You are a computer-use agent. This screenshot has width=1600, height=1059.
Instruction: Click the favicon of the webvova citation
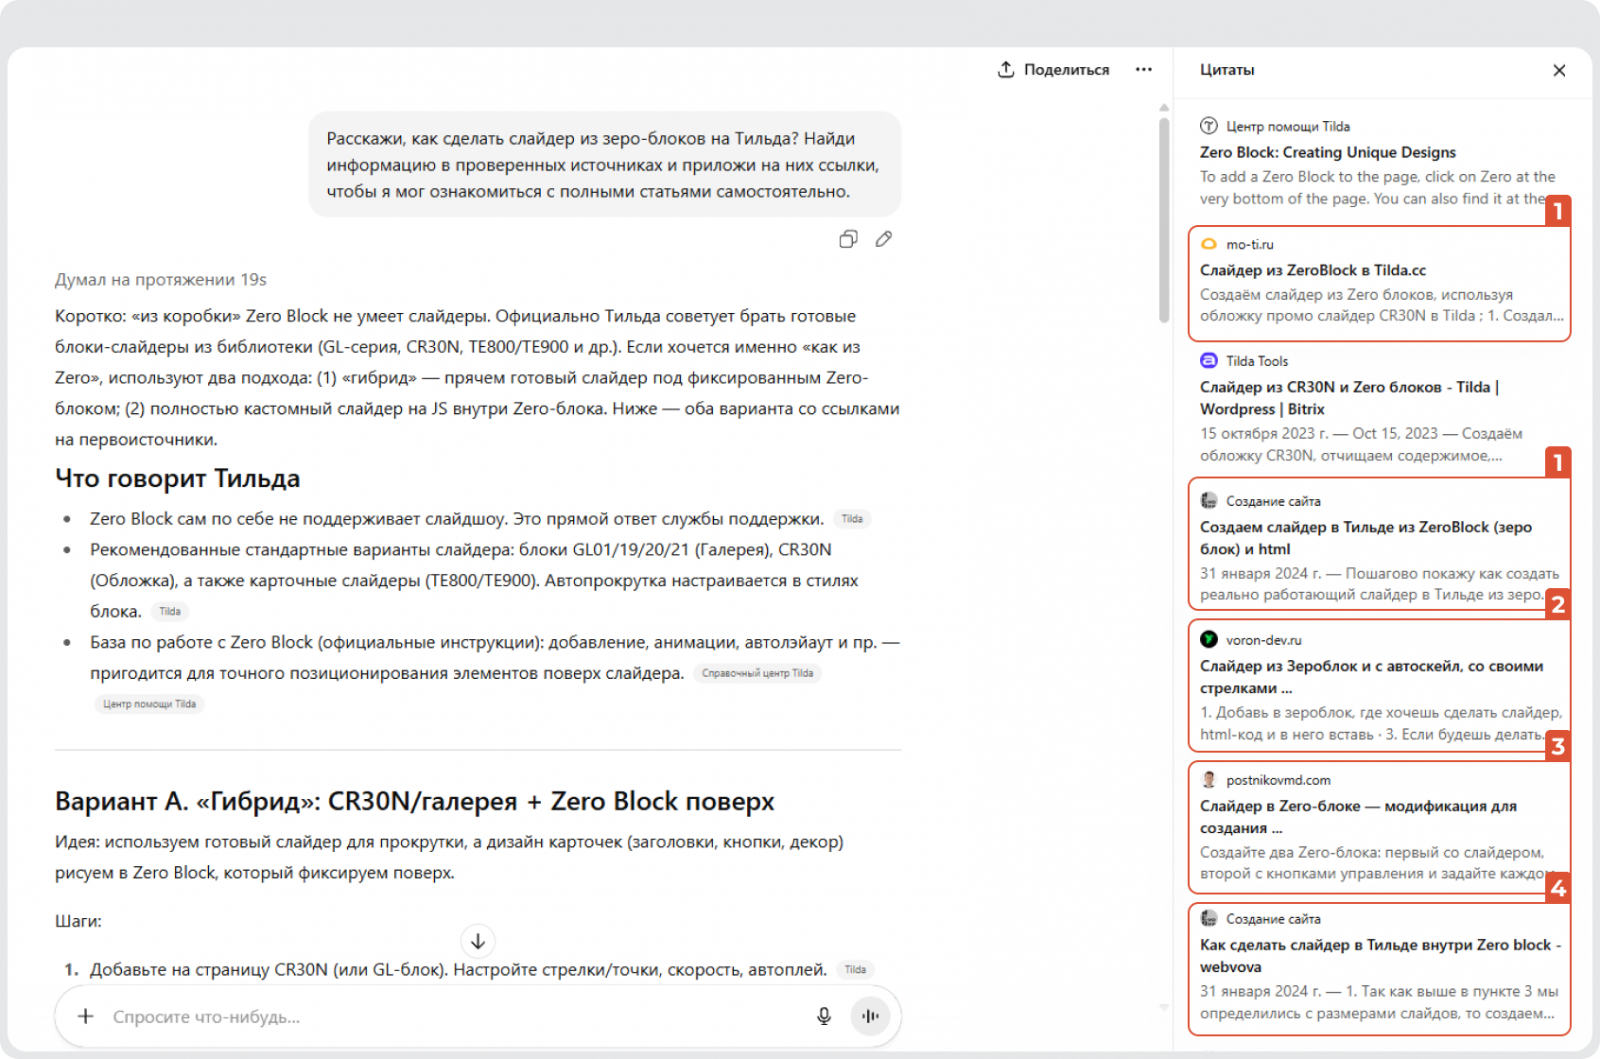[x=1209, y=919]
